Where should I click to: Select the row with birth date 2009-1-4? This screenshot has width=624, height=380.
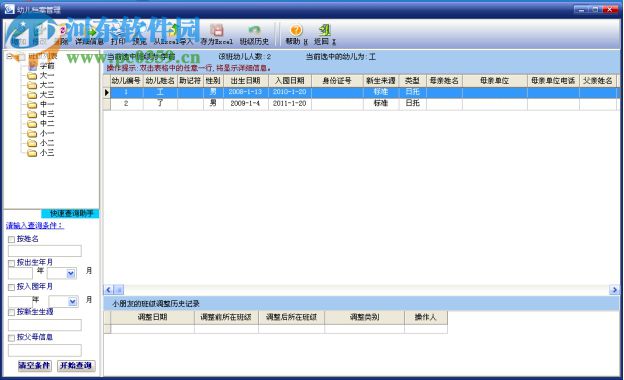click(361, 103)
